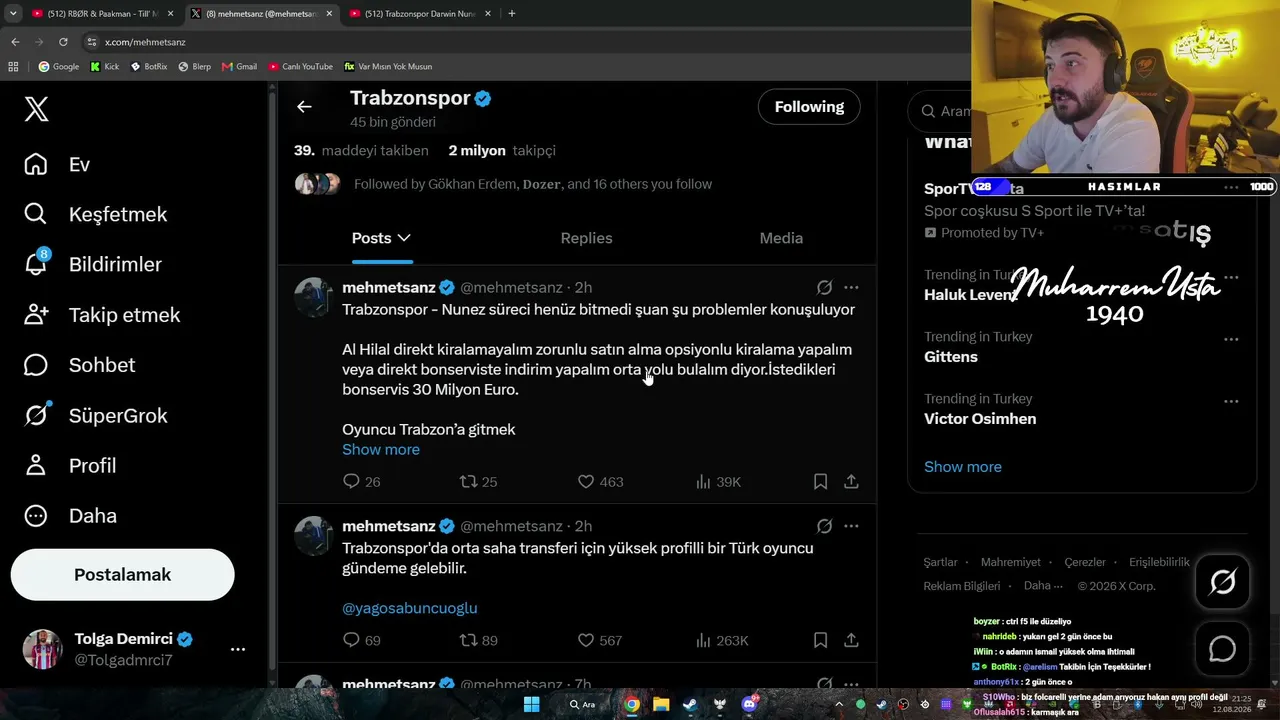Open the @yagosabuncuoglu mention link

(x=410, y=608)
